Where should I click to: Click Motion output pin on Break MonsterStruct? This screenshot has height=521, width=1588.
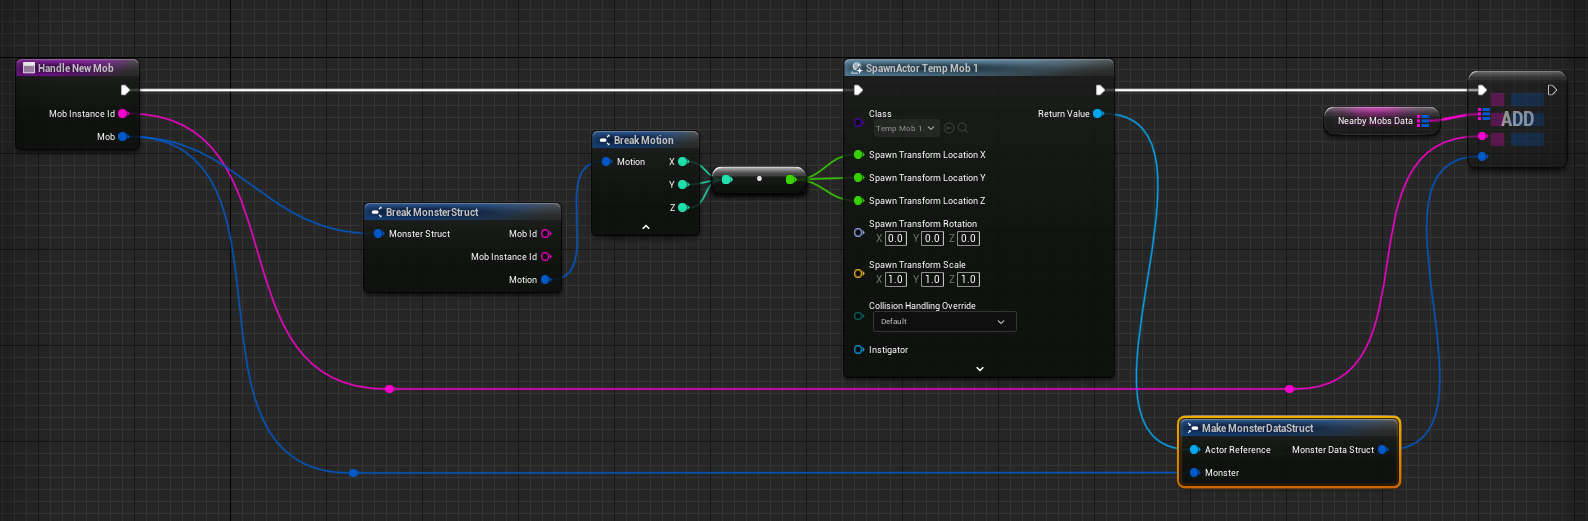[x=546, y=280]
